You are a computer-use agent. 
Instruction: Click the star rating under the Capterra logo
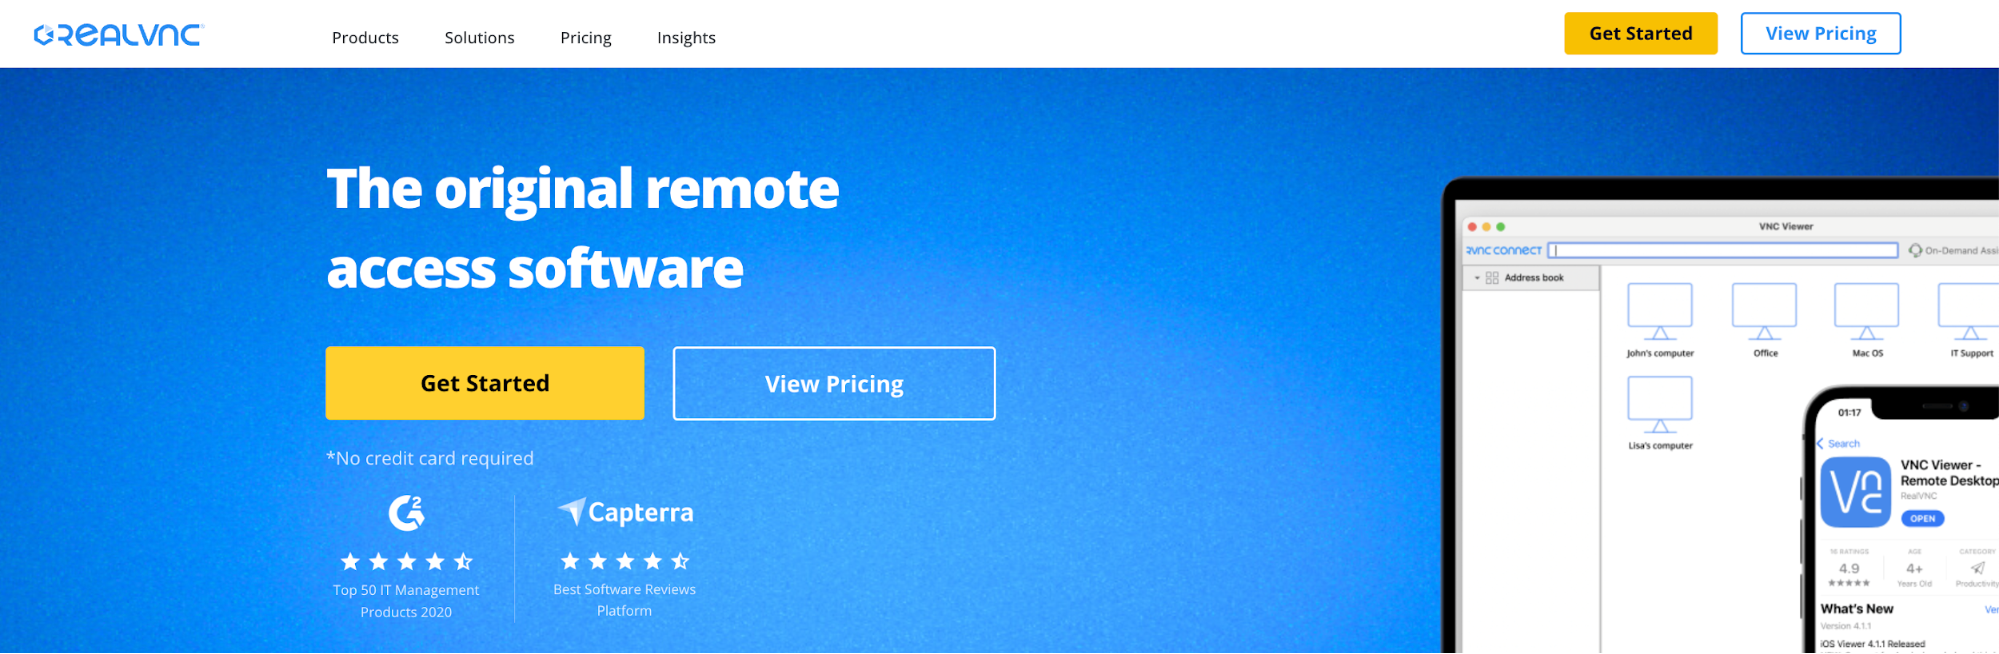pos(625,561)
